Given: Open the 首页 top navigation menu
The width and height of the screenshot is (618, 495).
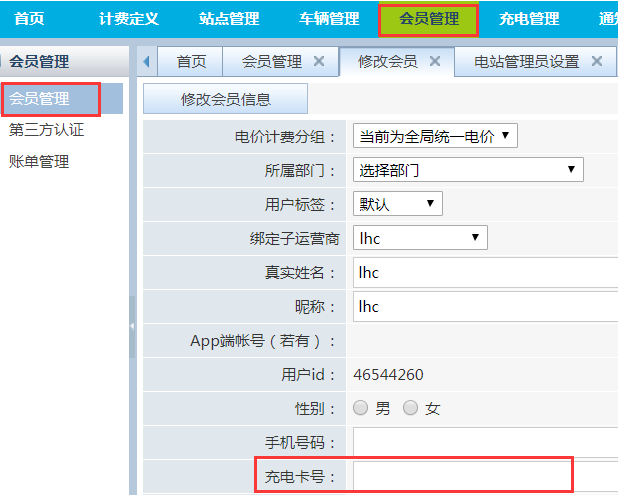Looking at the screenshot, I should pyautogui.click(x=29, y=19).
